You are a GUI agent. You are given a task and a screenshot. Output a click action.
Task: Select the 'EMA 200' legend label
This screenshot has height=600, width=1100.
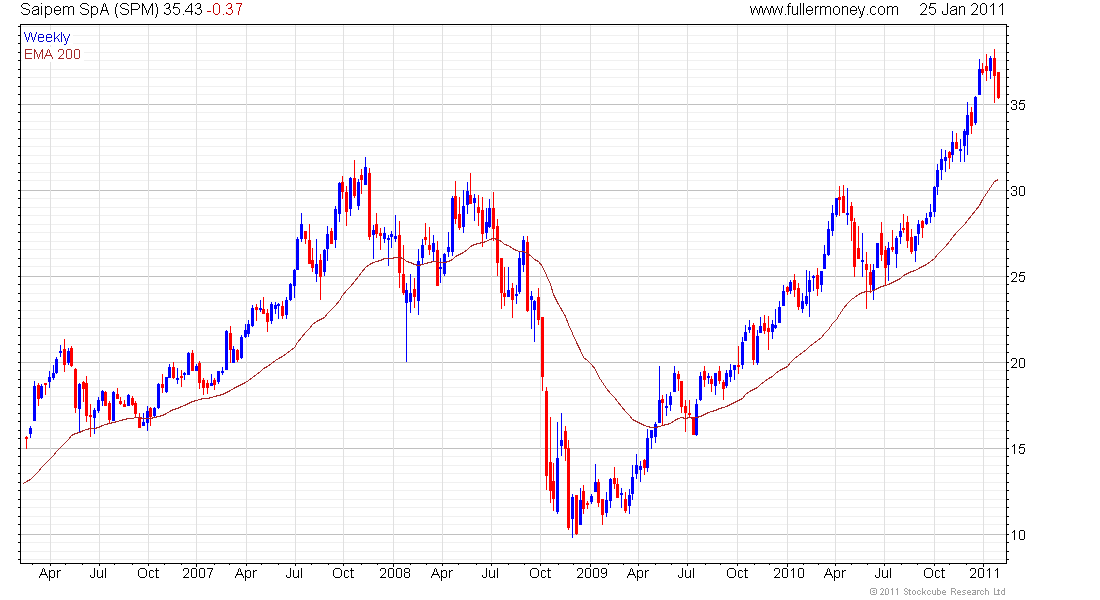pyautogui.click(x=52, y=55)
